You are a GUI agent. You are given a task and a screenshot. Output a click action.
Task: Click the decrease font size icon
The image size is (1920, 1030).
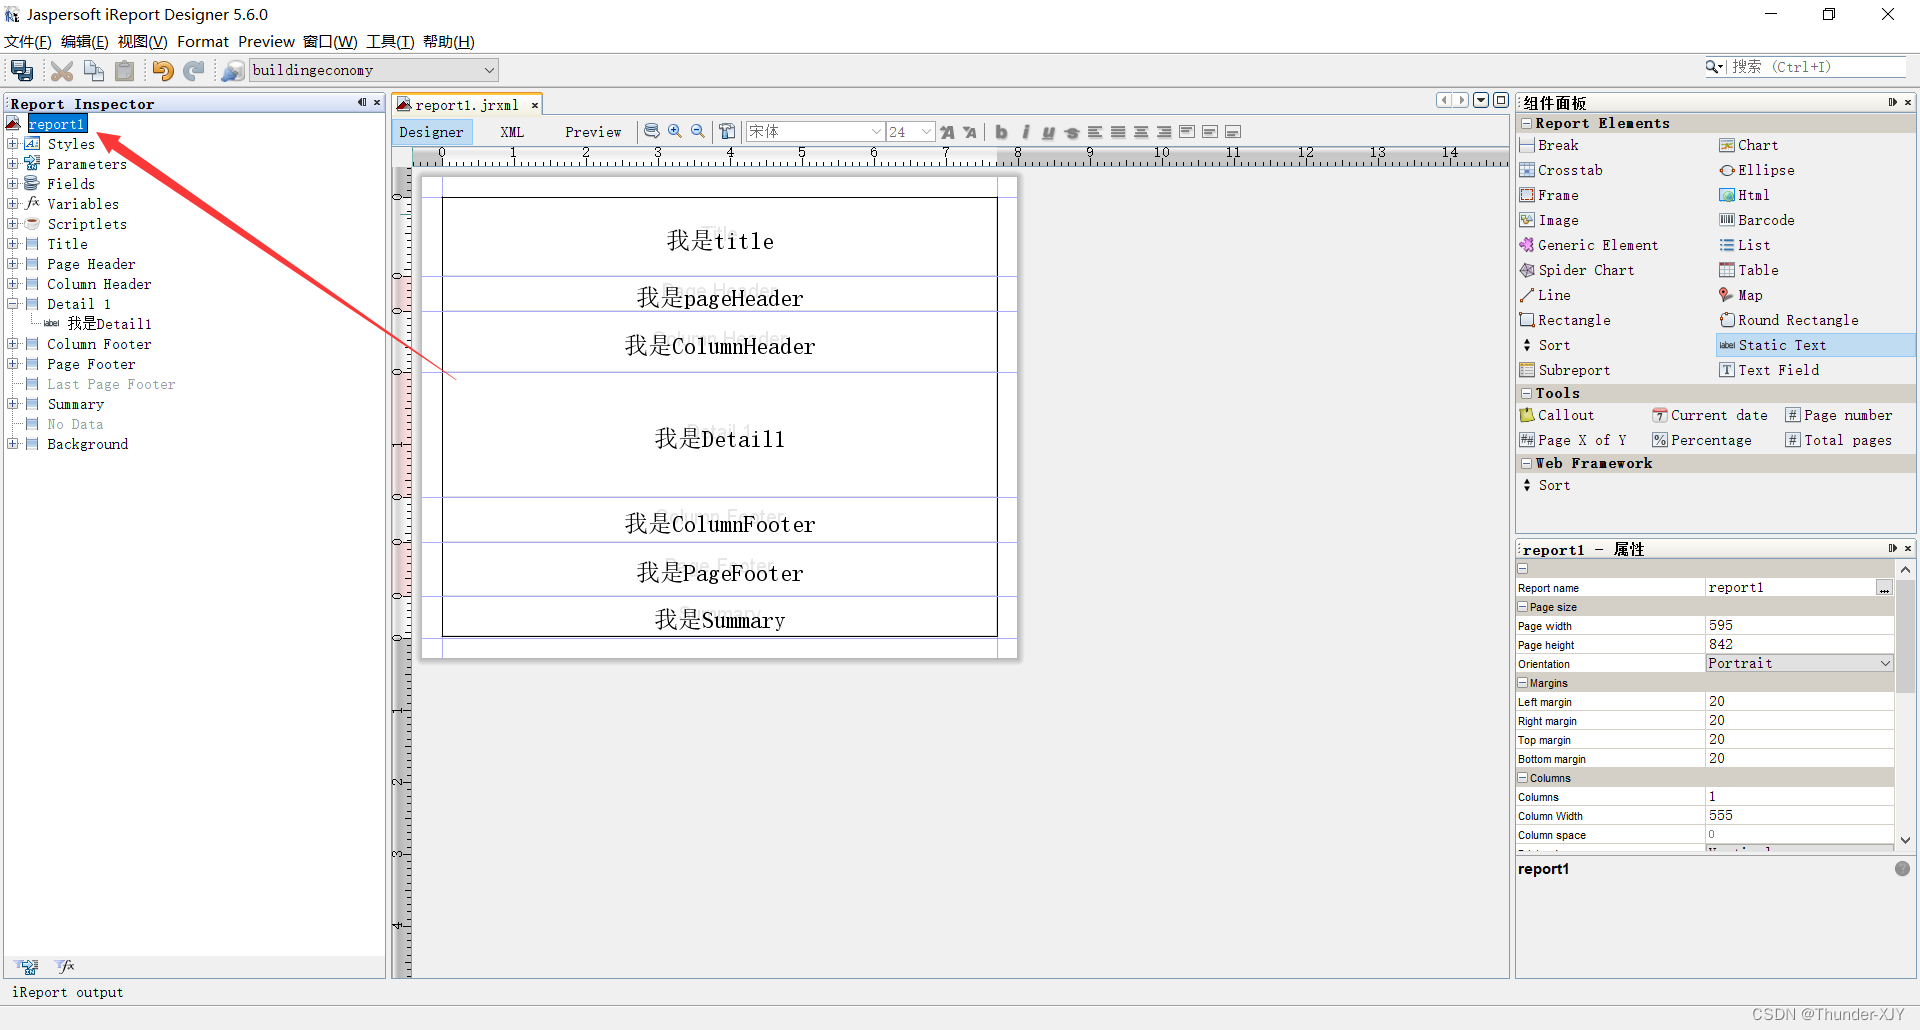pos(970,132)
